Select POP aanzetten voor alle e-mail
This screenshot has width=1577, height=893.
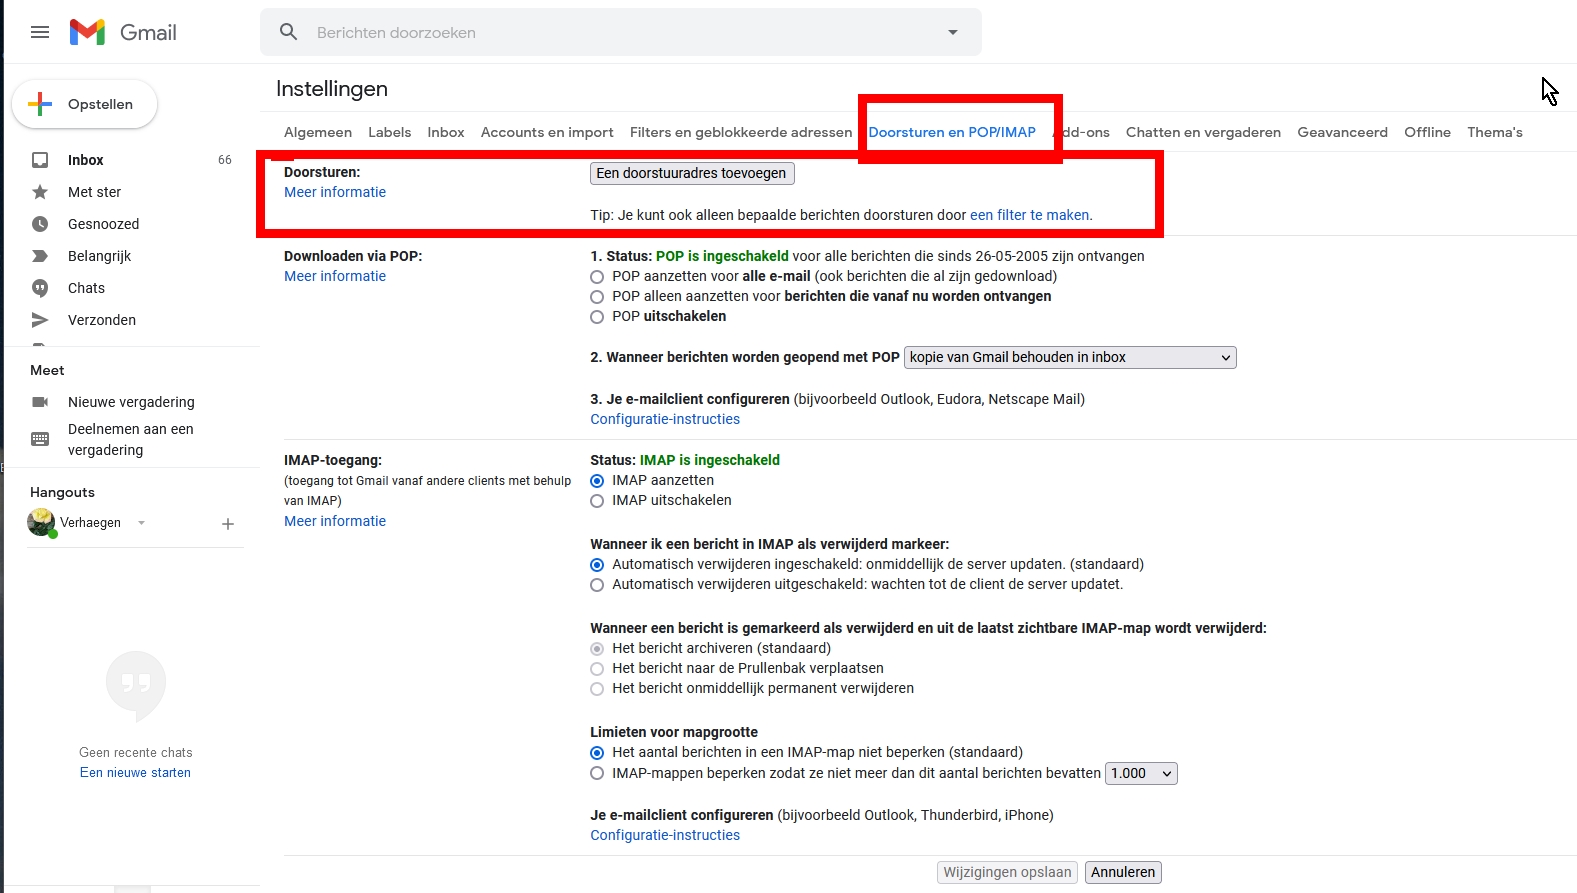click(597, 277)
